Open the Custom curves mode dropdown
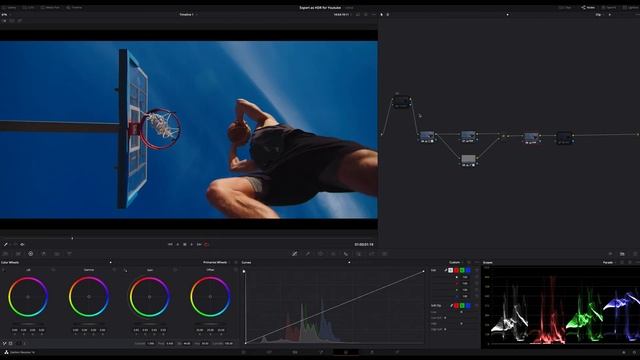This screenshot has height=360, width=640. pos(456,262)
